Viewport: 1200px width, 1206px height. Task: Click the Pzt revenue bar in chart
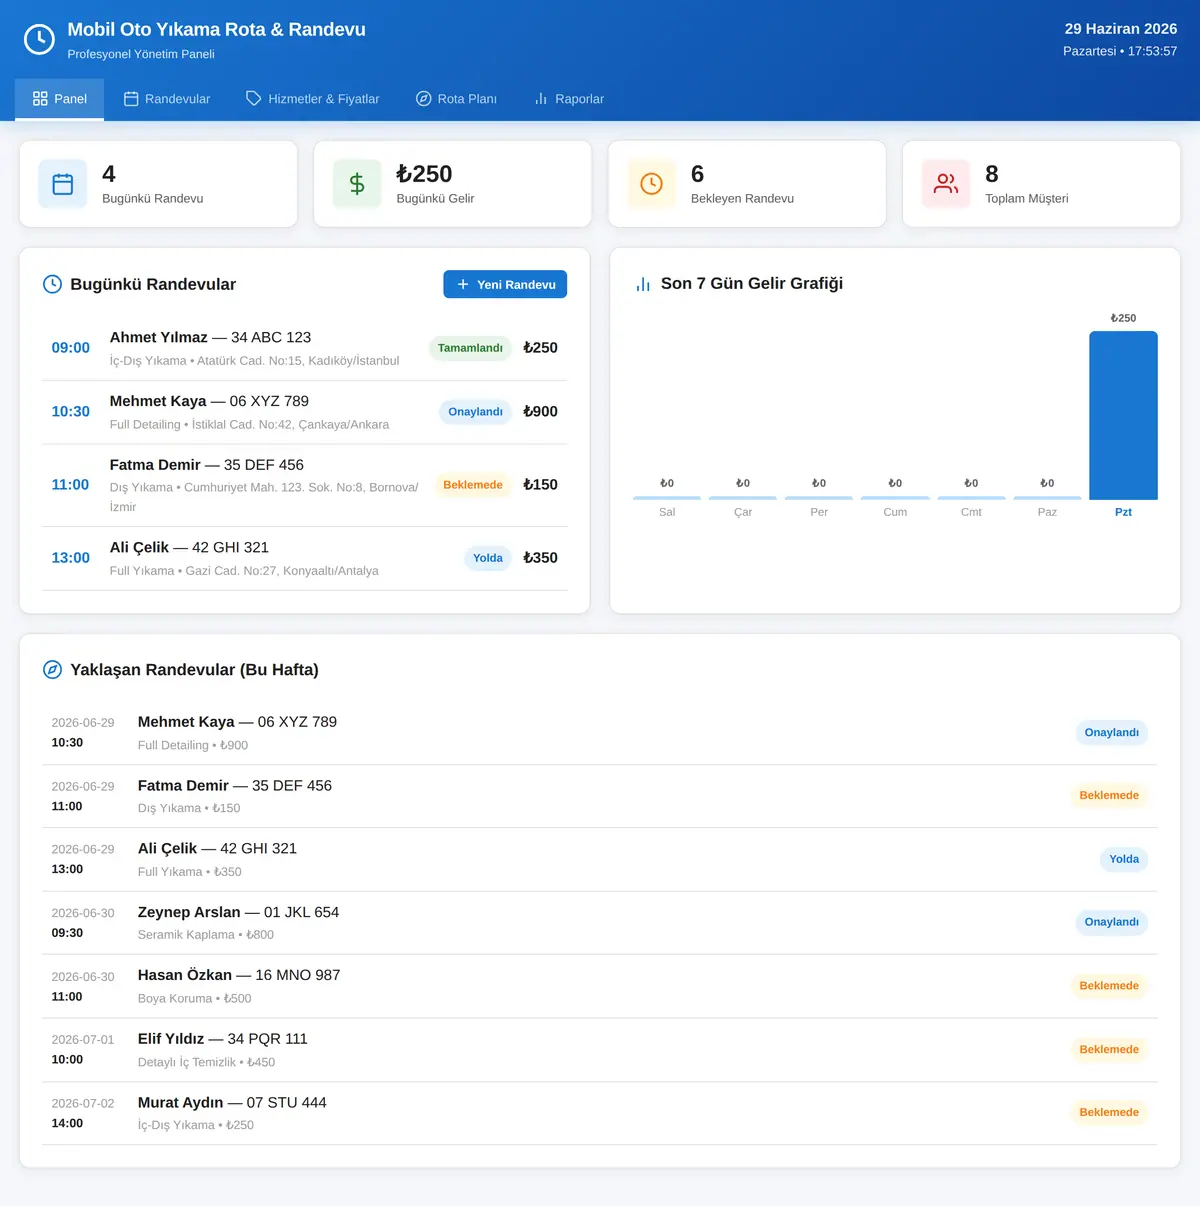click(x=1123, y=415)
